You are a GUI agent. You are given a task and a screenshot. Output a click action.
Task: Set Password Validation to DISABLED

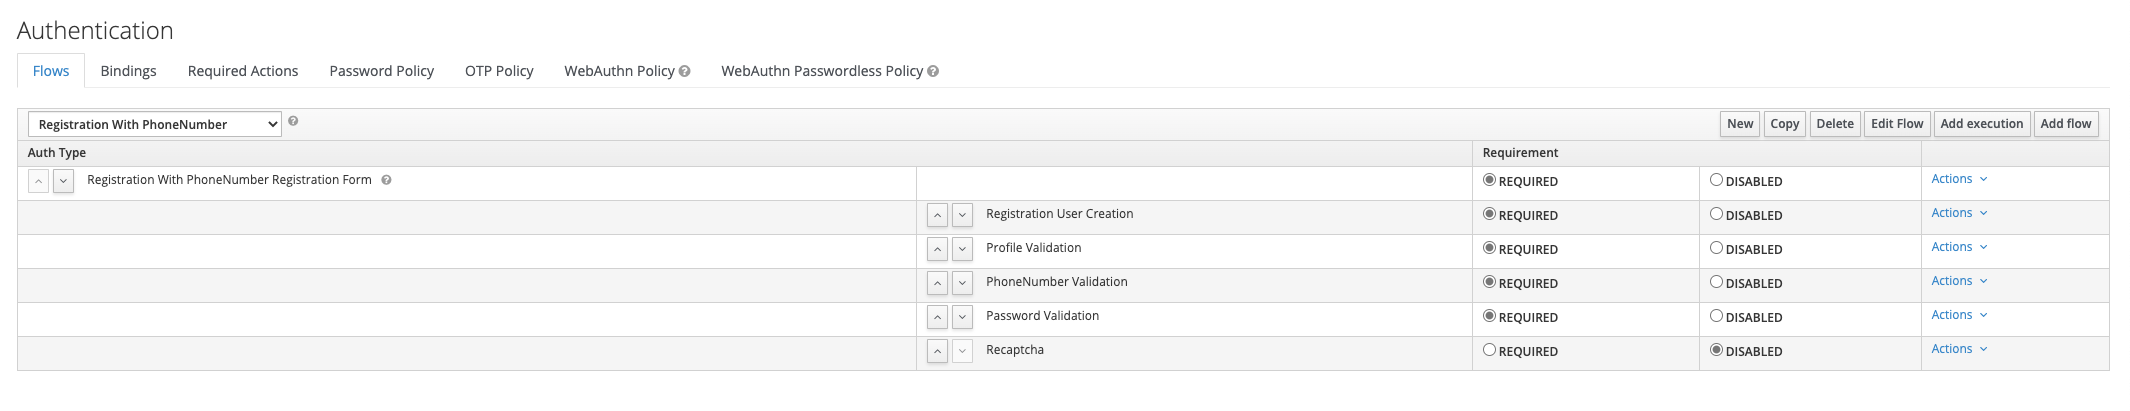1716,316
